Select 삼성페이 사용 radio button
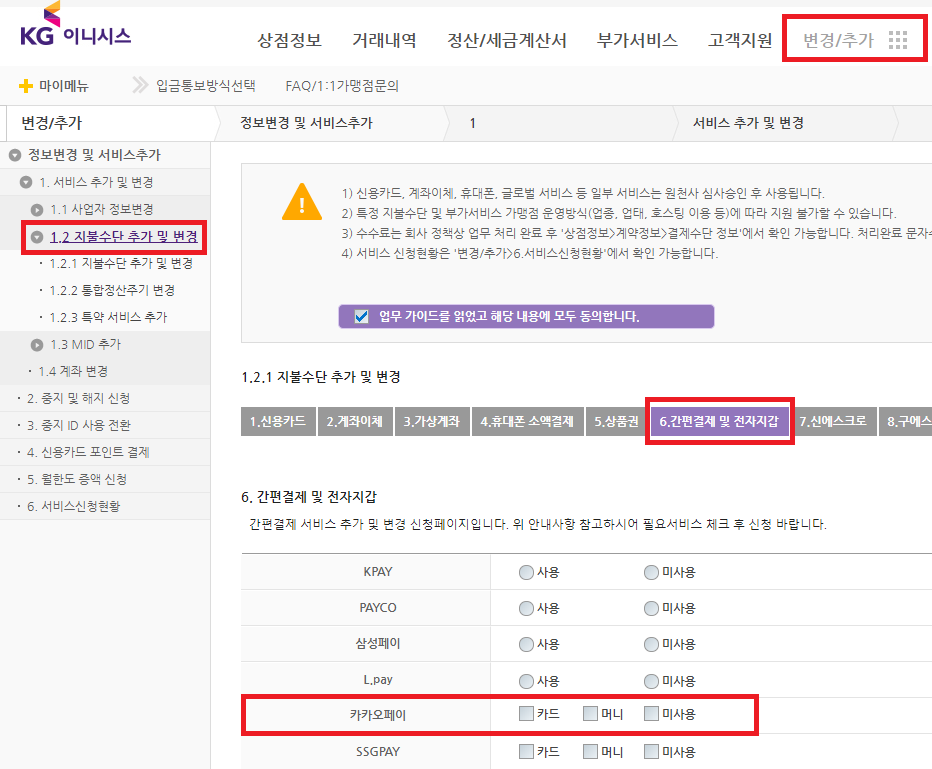Screen dimensions: 932x769 click(x=526, y=644)
